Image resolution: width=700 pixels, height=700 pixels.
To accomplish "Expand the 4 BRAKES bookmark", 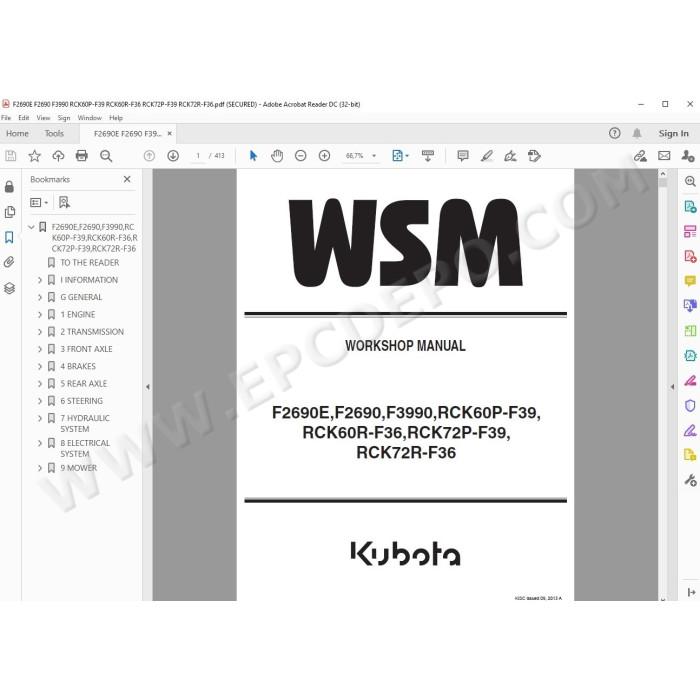I will point(40,367).
